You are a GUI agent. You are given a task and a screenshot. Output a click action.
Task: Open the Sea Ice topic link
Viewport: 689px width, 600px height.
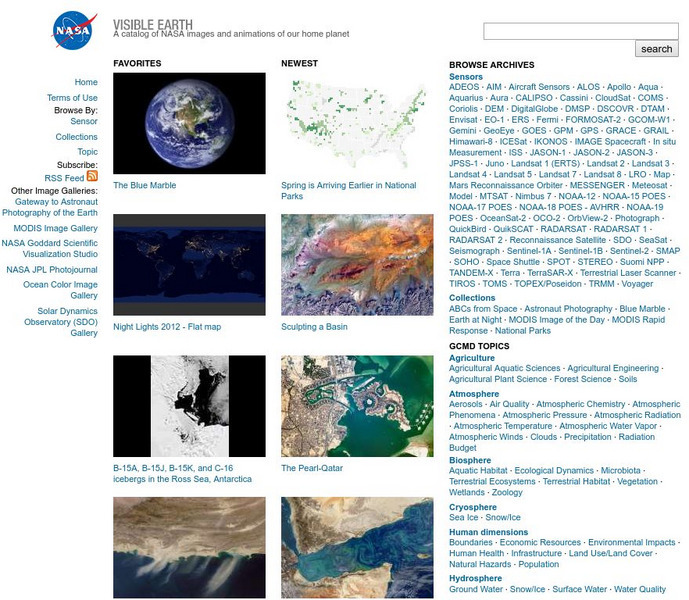(x=464, y=517)
